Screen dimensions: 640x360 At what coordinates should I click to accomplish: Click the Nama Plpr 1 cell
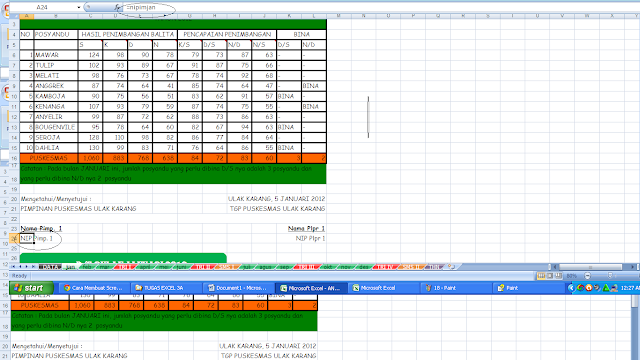pyautogui.click(x=306, y=228)
